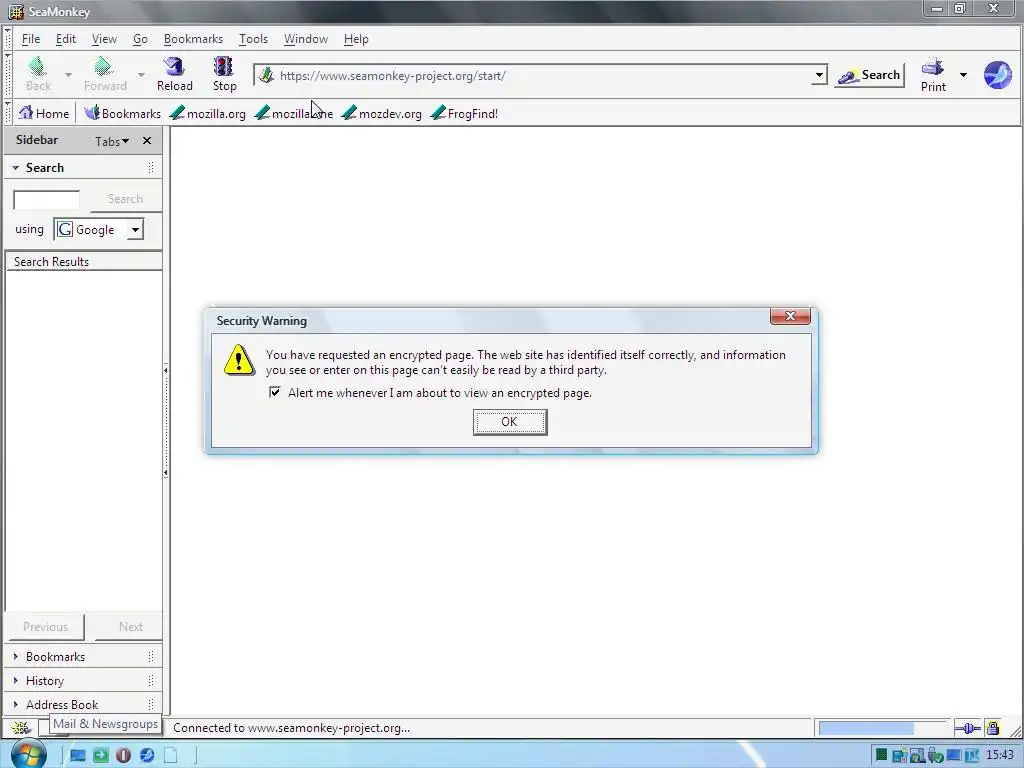This screenshot has width=1024, height=768.
Task: Open the Window menu
Action: tap(305, 39)
